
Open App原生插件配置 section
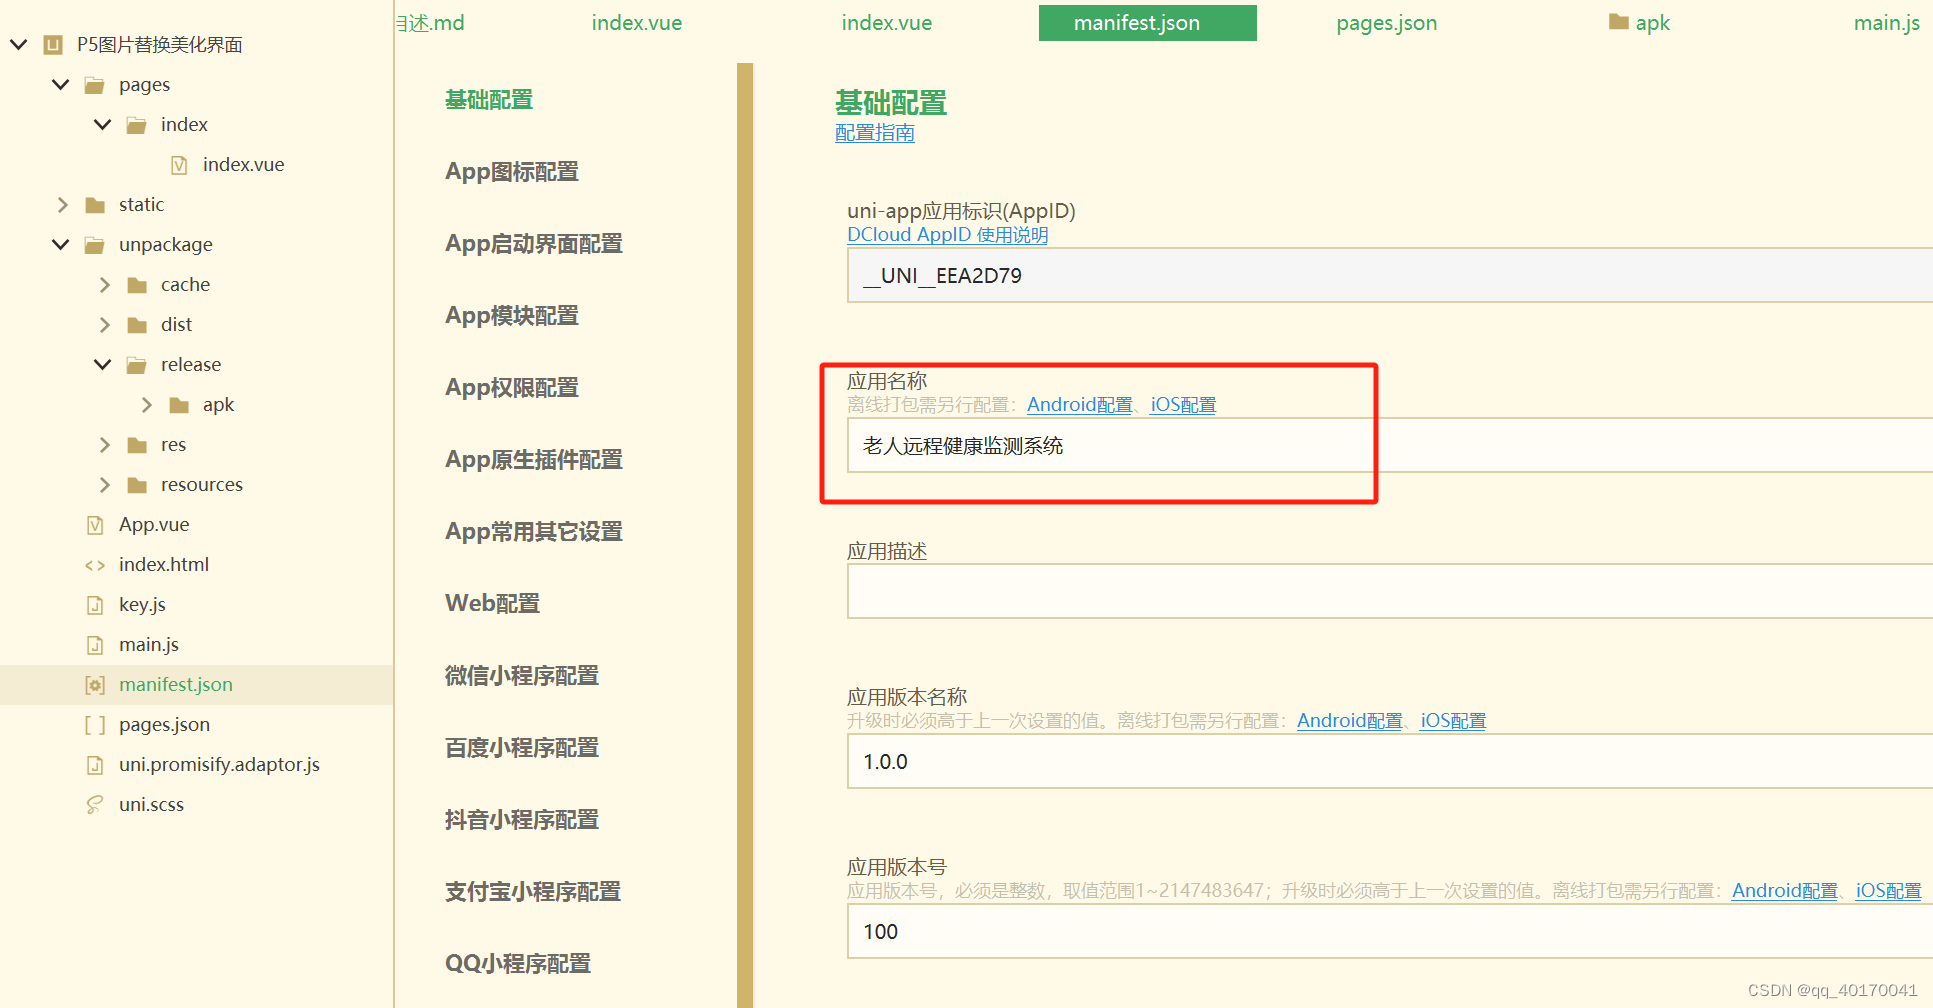[x=534, y=460]
